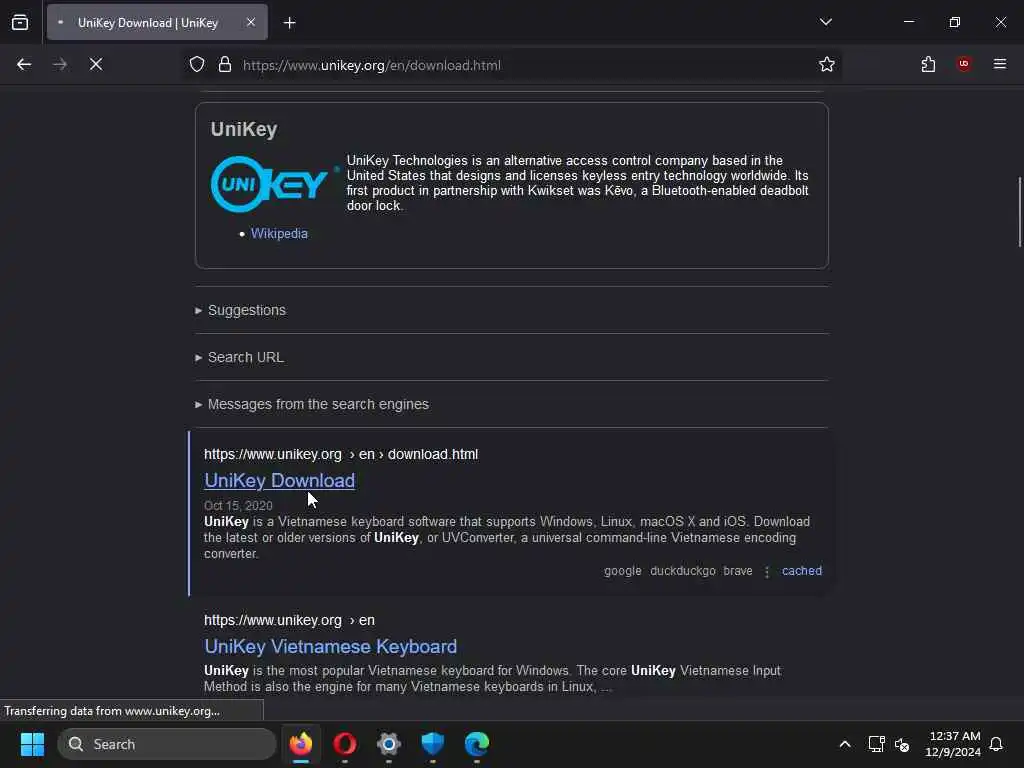Open the cached version link
The width and height of the screenshot is (1024, 768).
(x=802, y=571)
